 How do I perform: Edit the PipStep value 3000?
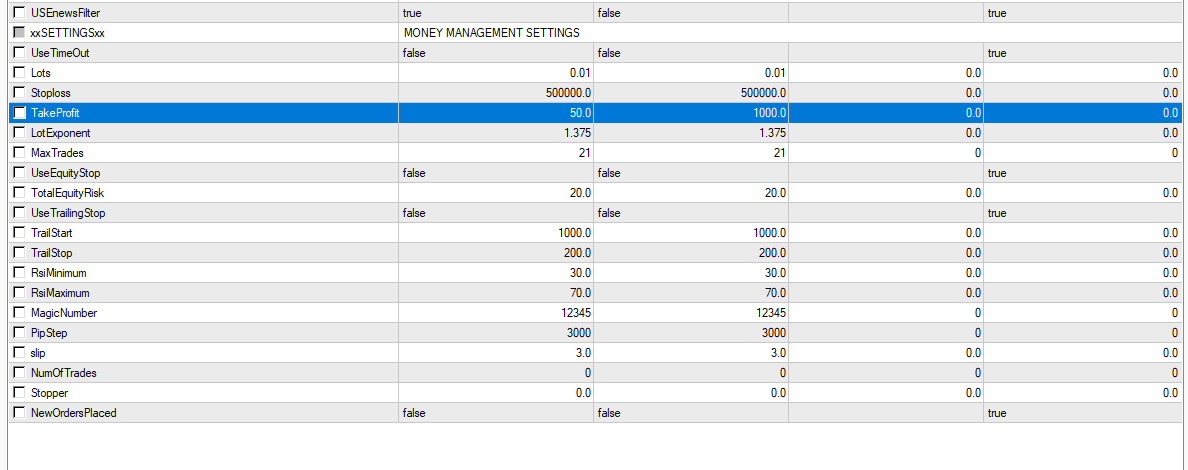click(x=495, y=333)
